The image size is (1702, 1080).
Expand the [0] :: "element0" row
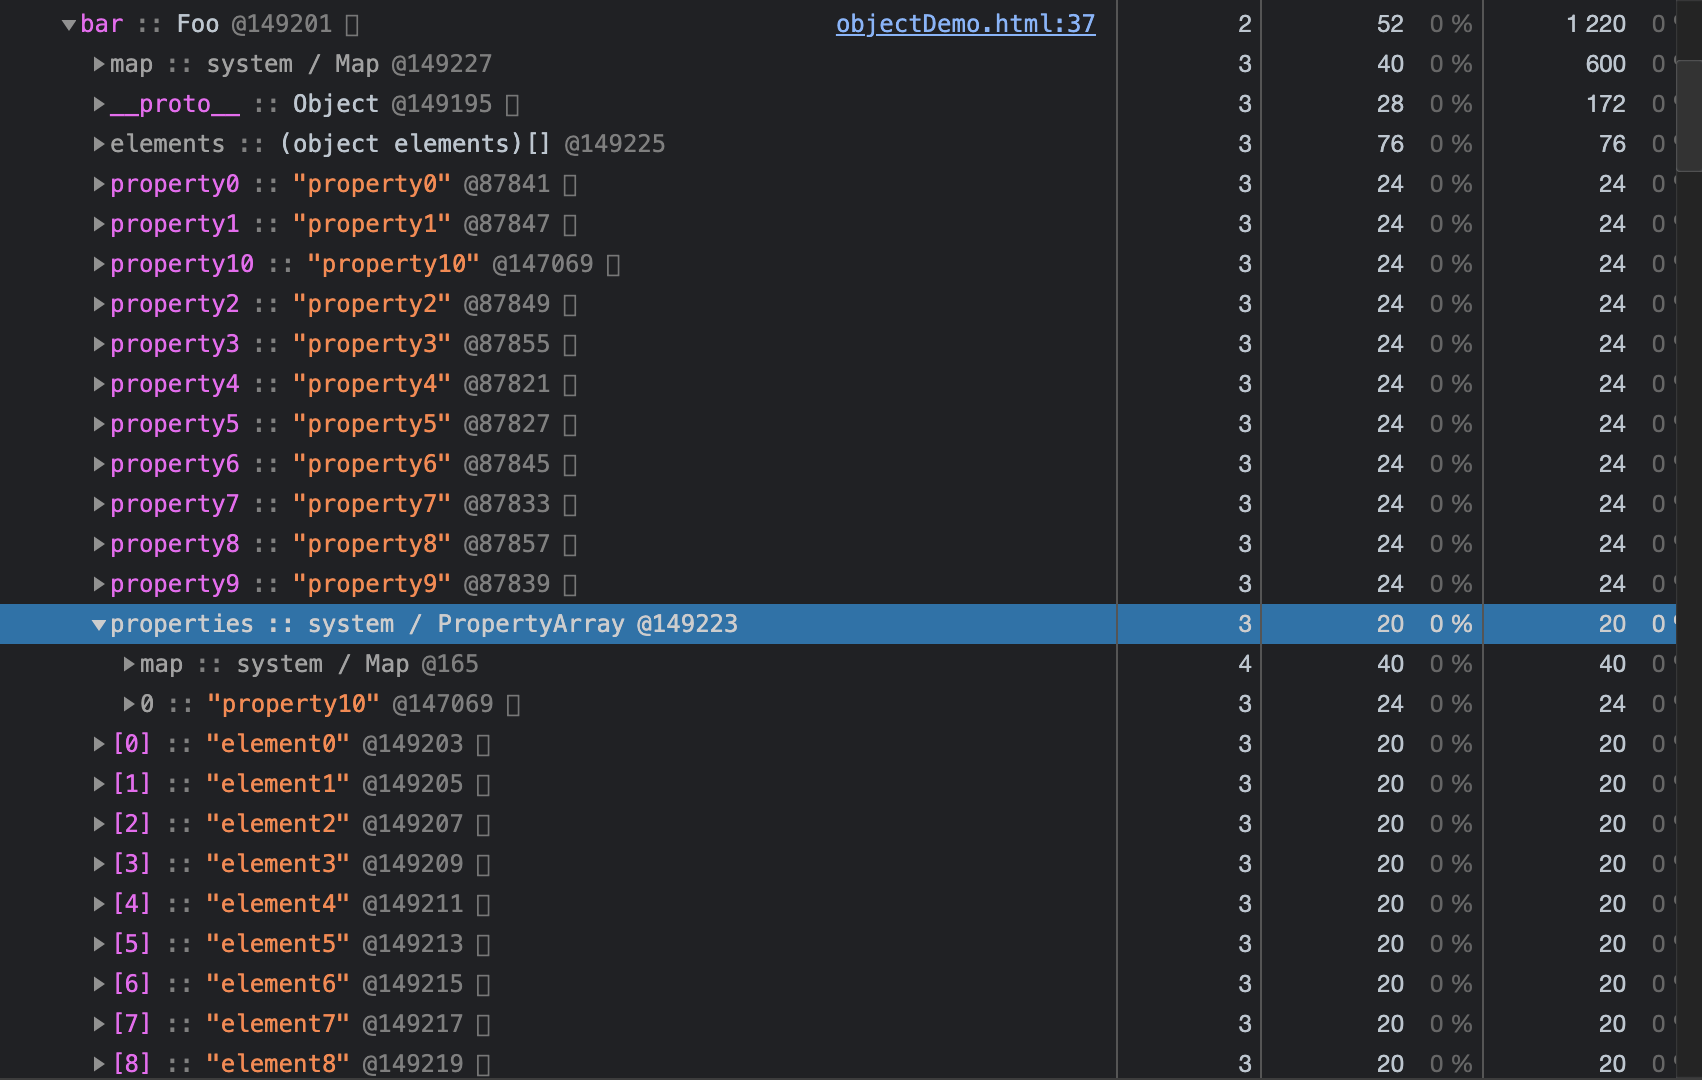99,744
